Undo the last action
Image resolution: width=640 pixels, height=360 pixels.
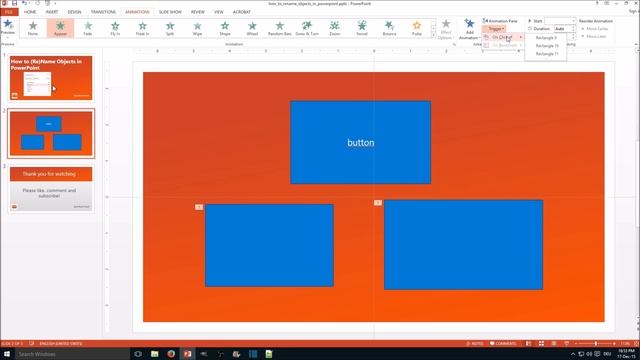click(24, 3)
